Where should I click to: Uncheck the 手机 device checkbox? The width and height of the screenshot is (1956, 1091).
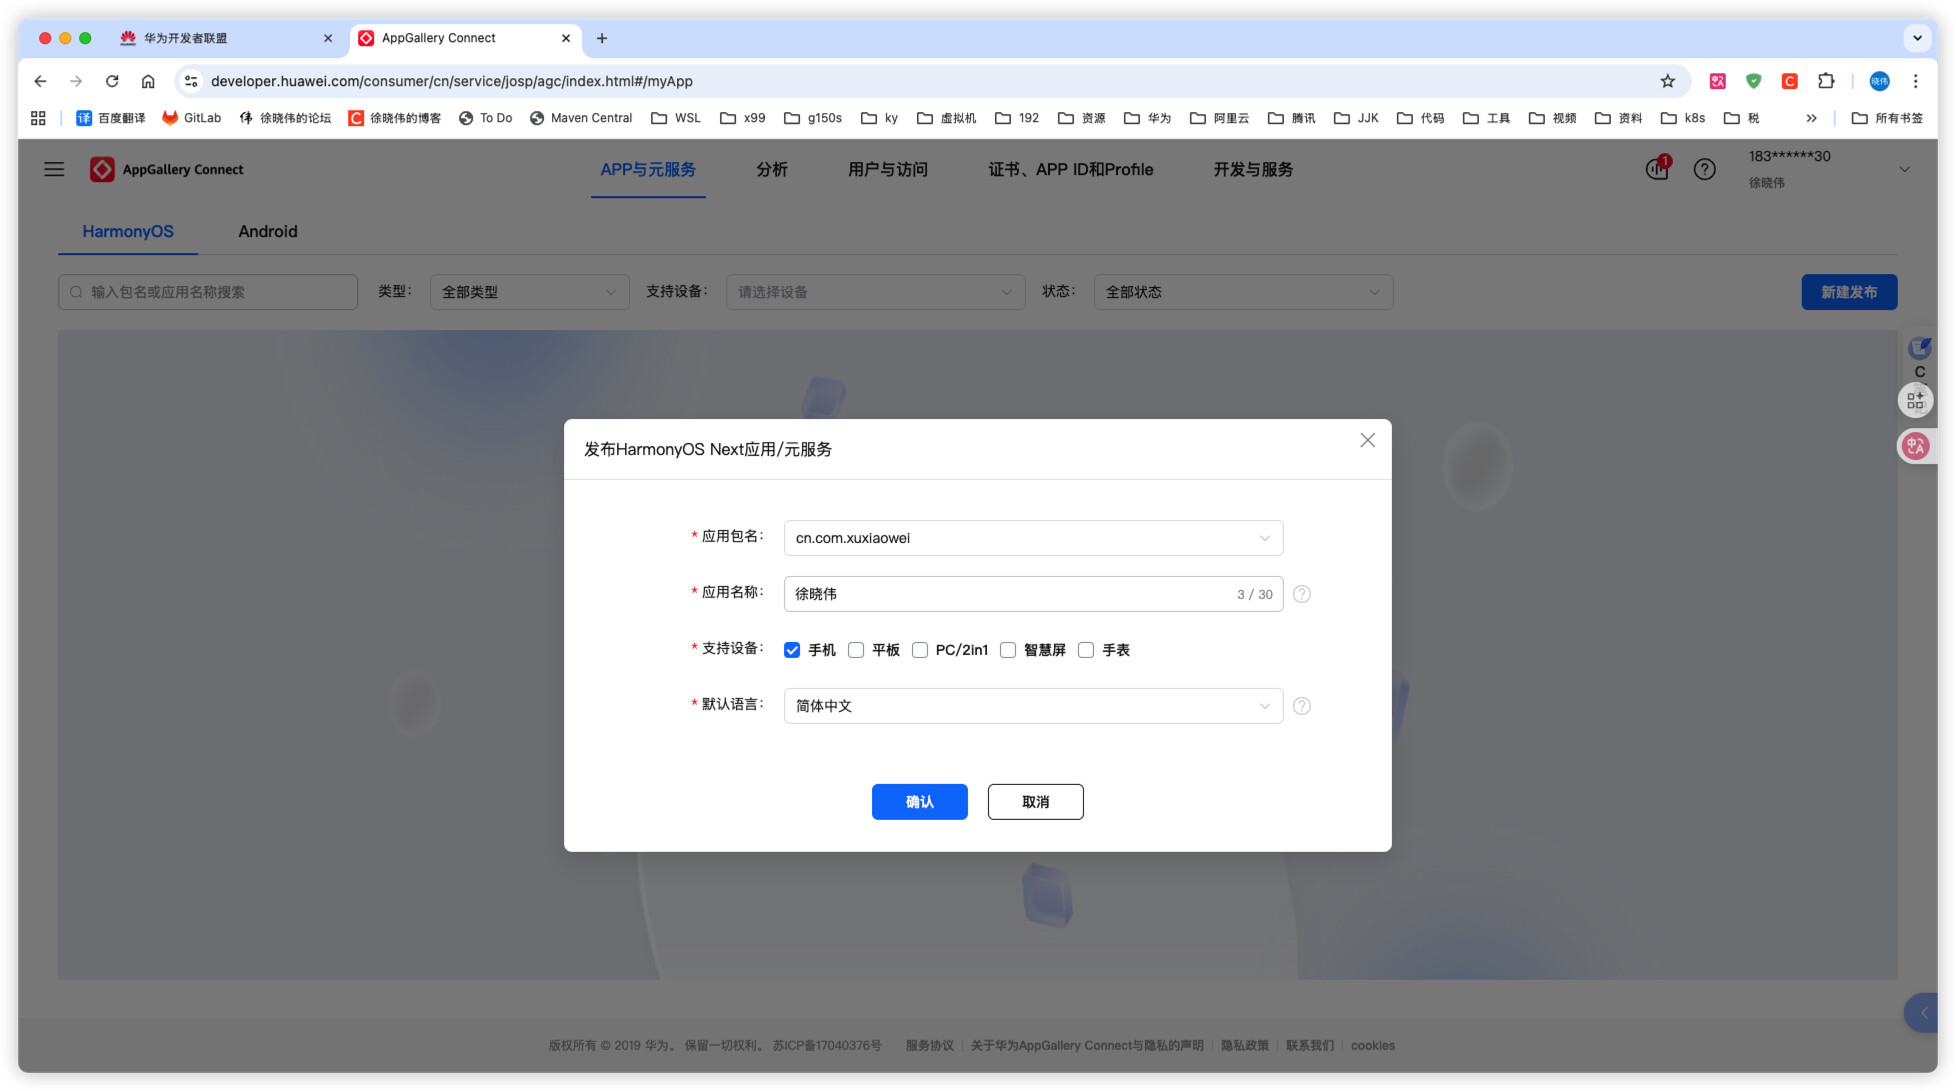(x=792, y=650)
